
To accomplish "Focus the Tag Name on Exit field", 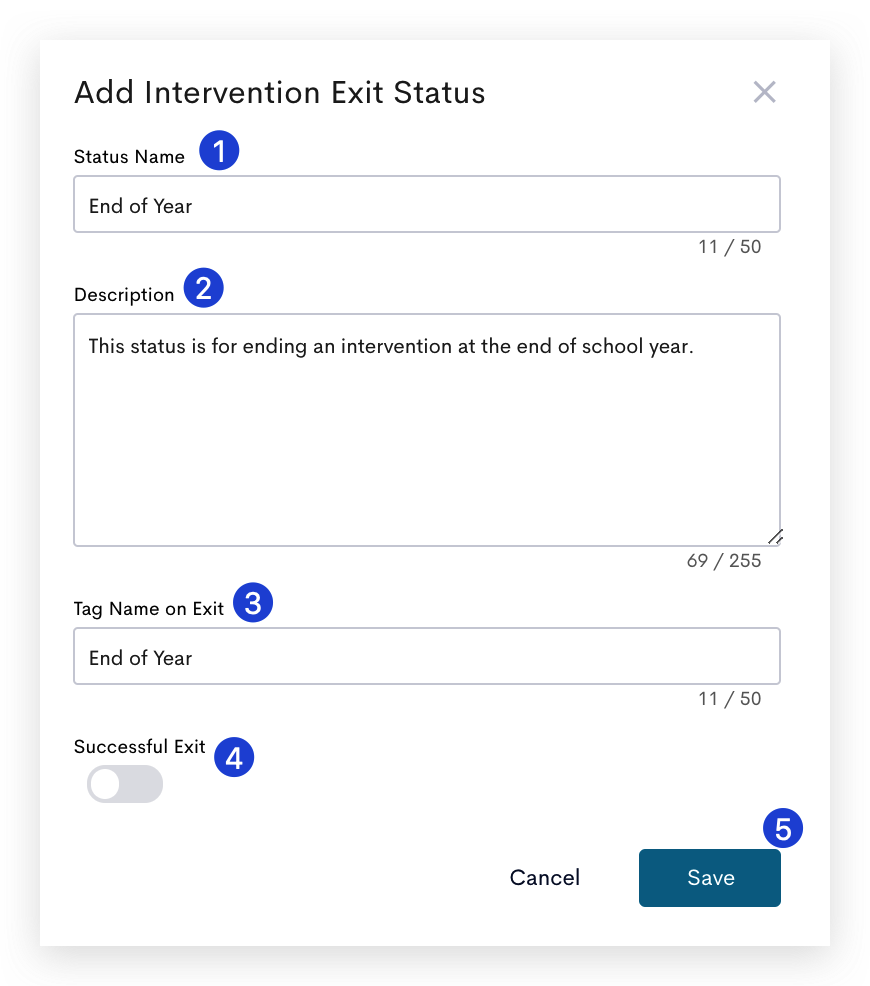I will pyautogui.click(x=427, y=656).
